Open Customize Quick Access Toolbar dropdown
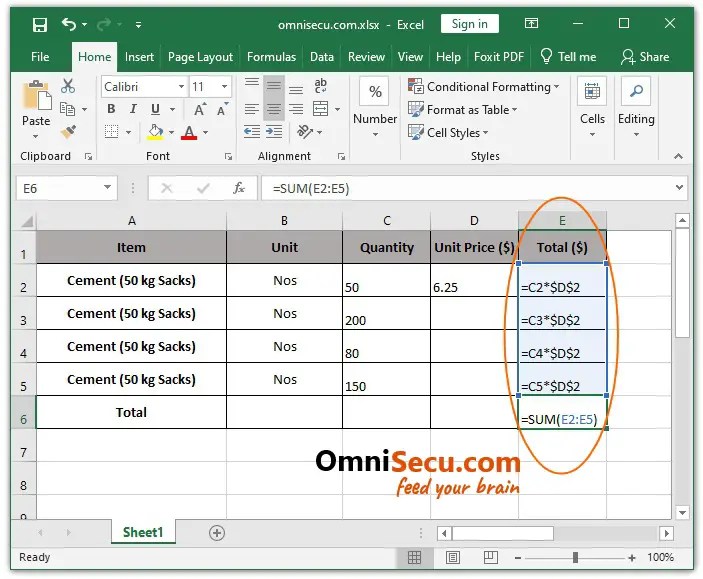This screenshot has height=579, width=703. (x=139, y=25)
